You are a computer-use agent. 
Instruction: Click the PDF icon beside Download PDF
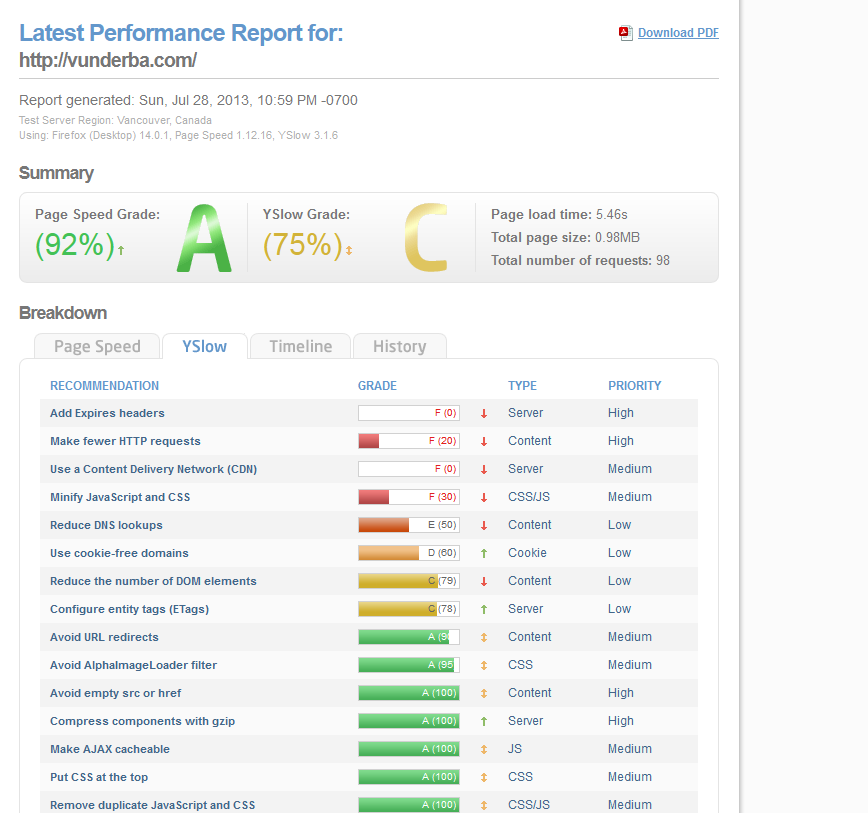[x=625, y=33]
